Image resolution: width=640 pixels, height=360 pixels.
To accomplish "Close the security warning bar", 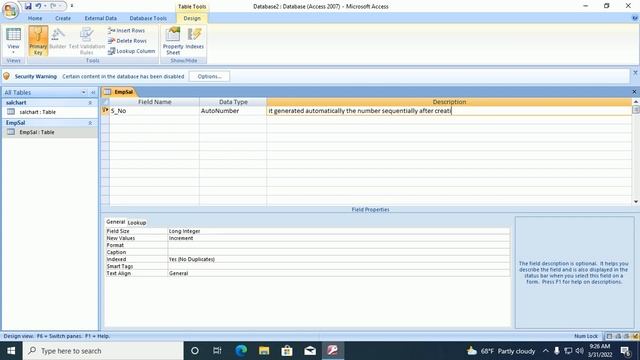I will point(635,73).
